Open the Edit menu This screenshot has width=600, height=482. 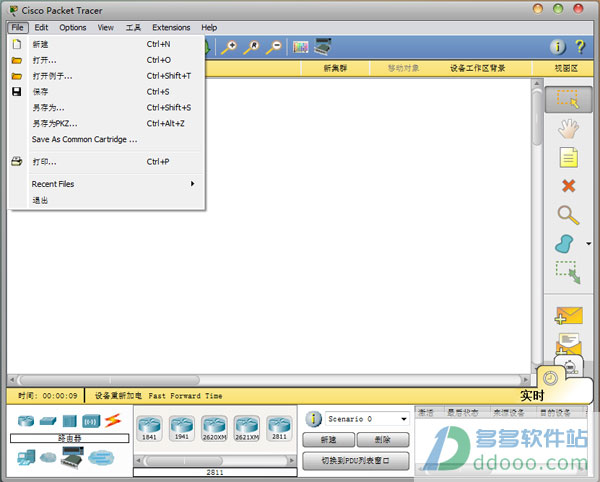[41, 28]
